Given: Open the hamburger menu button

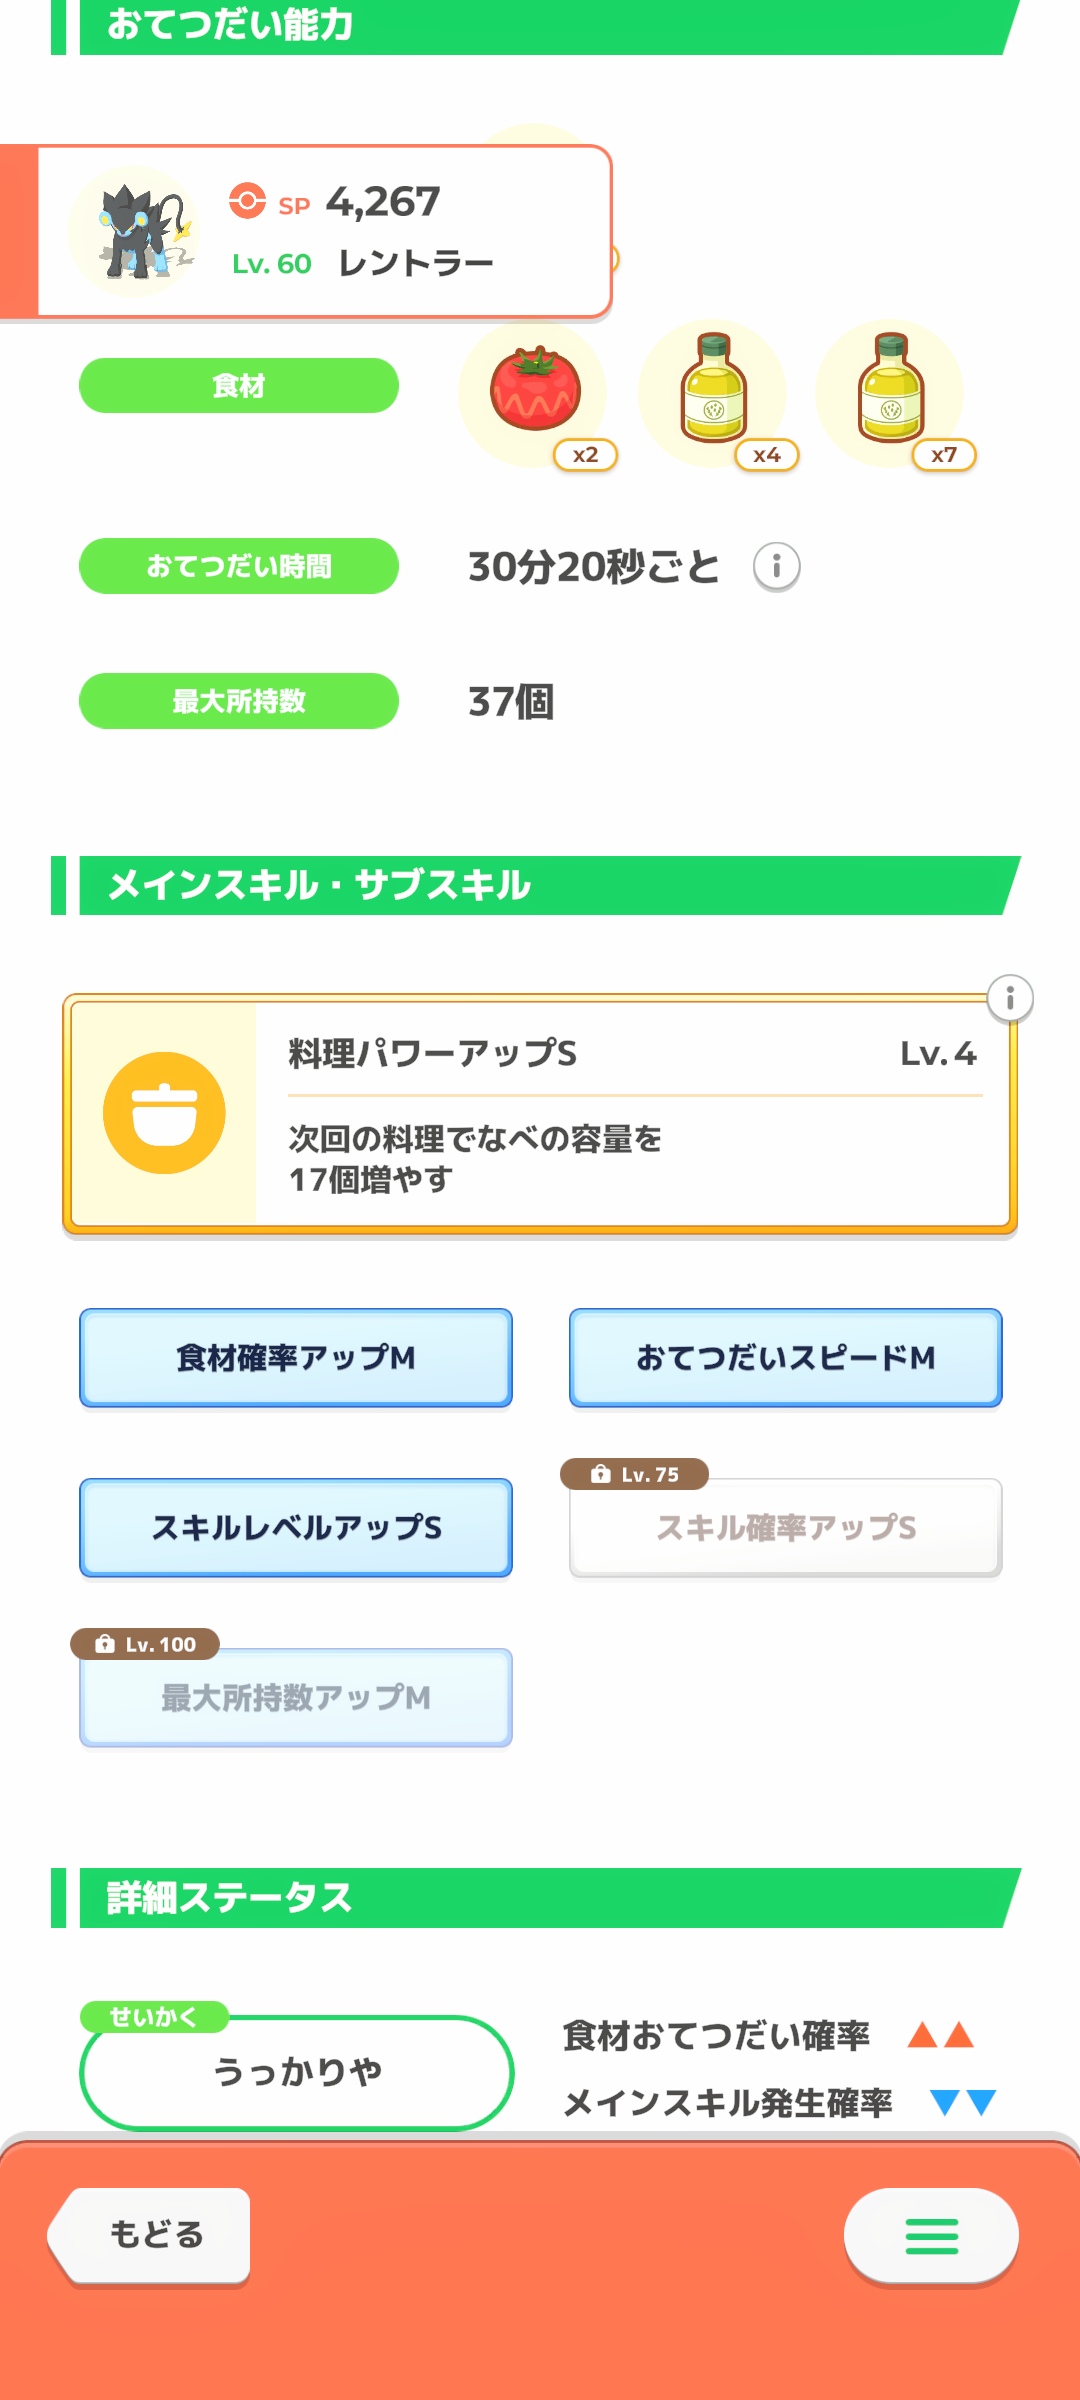Looking at the screenshot, I should [x=931, y=2236].
